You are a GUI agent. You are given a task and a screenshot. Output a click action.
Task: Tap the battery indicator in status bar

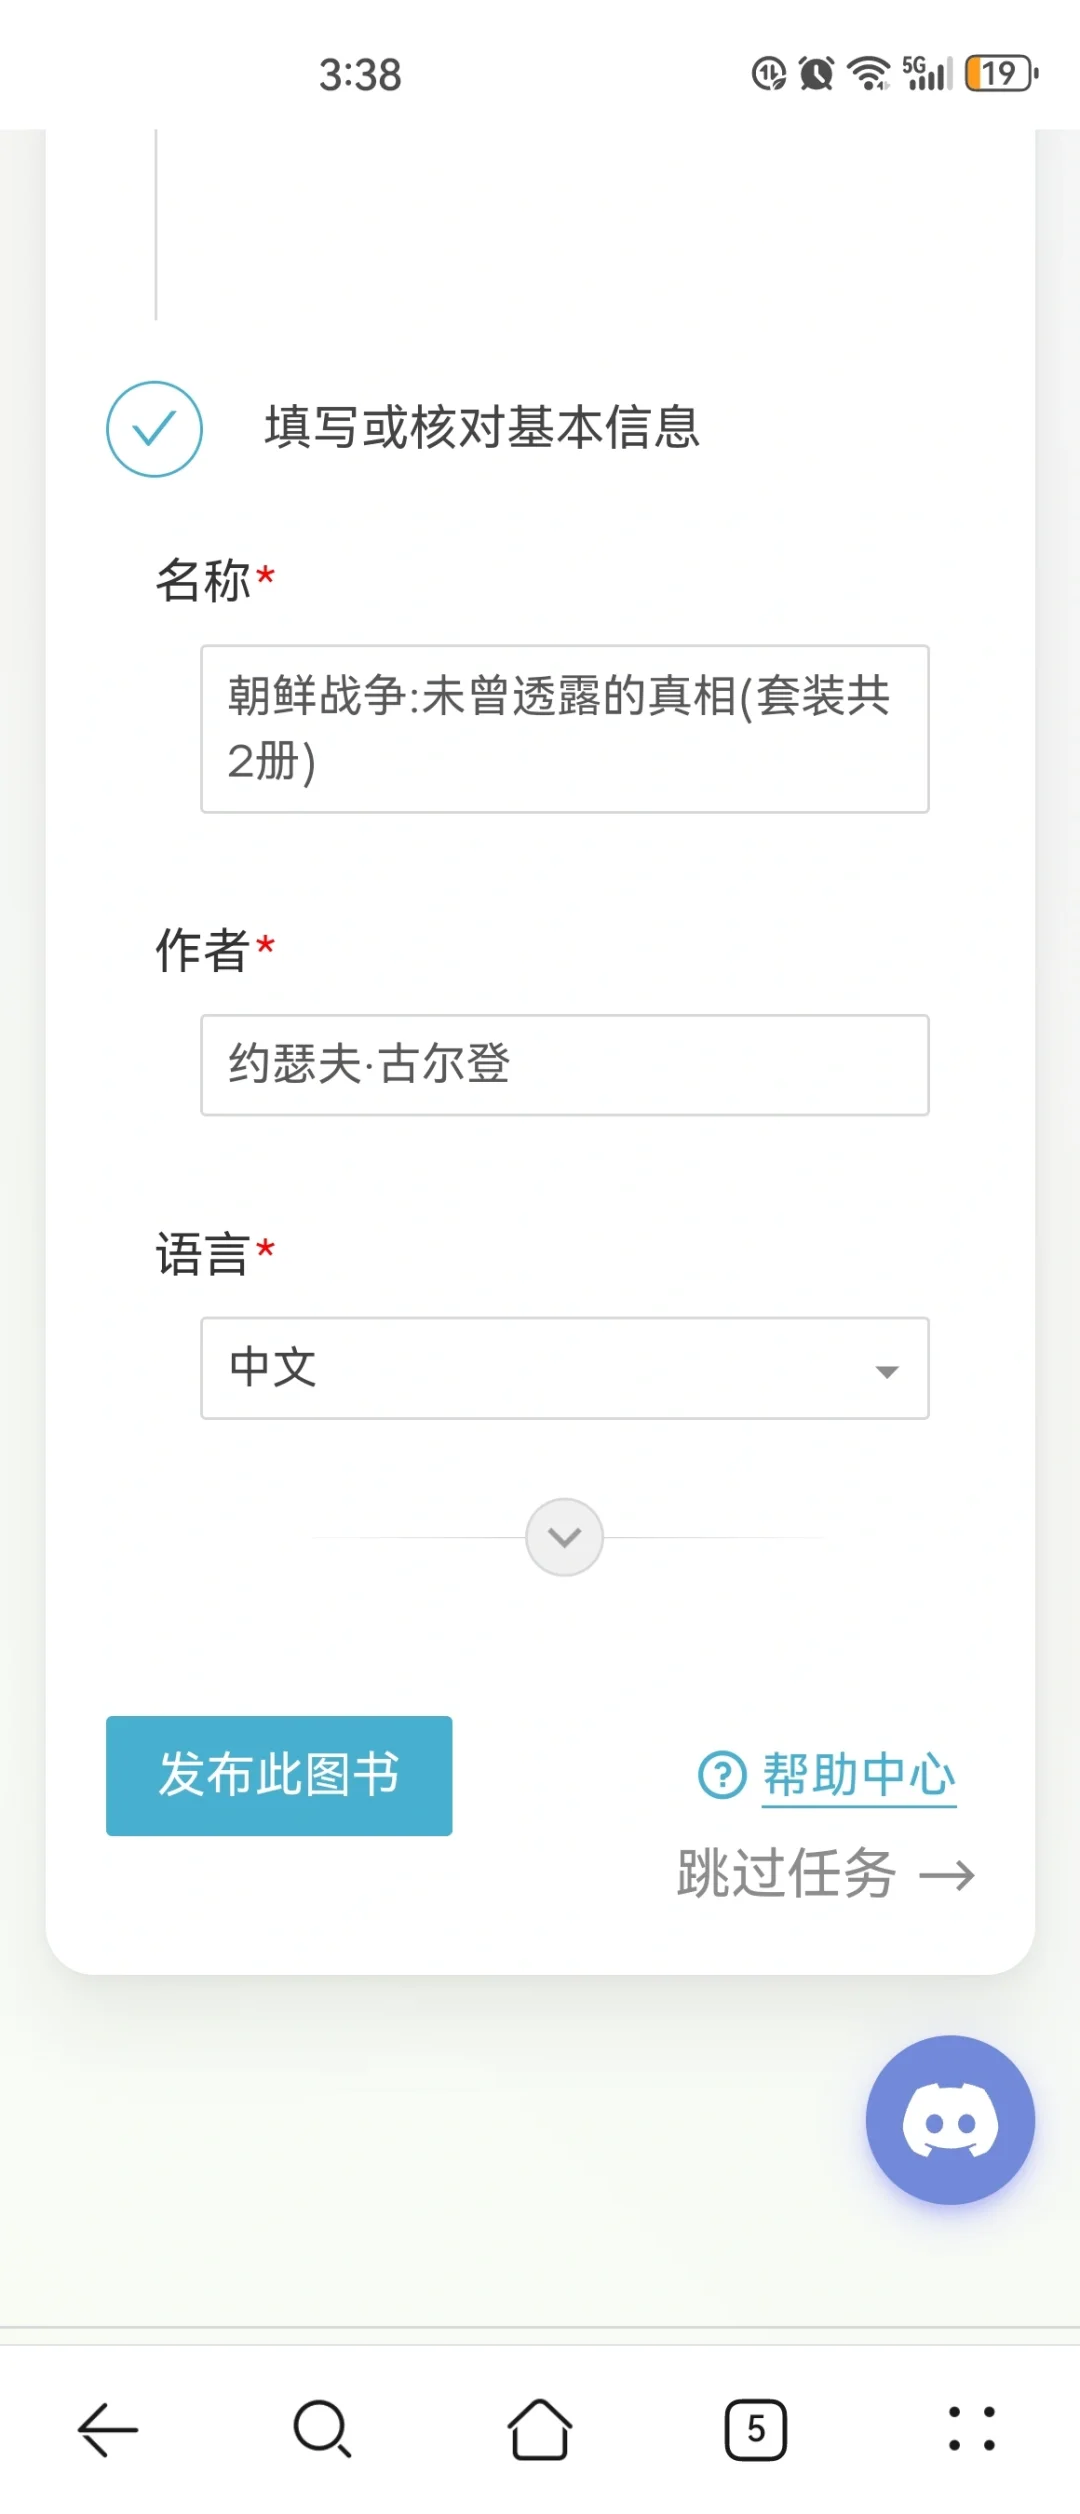pos(1001,73)
